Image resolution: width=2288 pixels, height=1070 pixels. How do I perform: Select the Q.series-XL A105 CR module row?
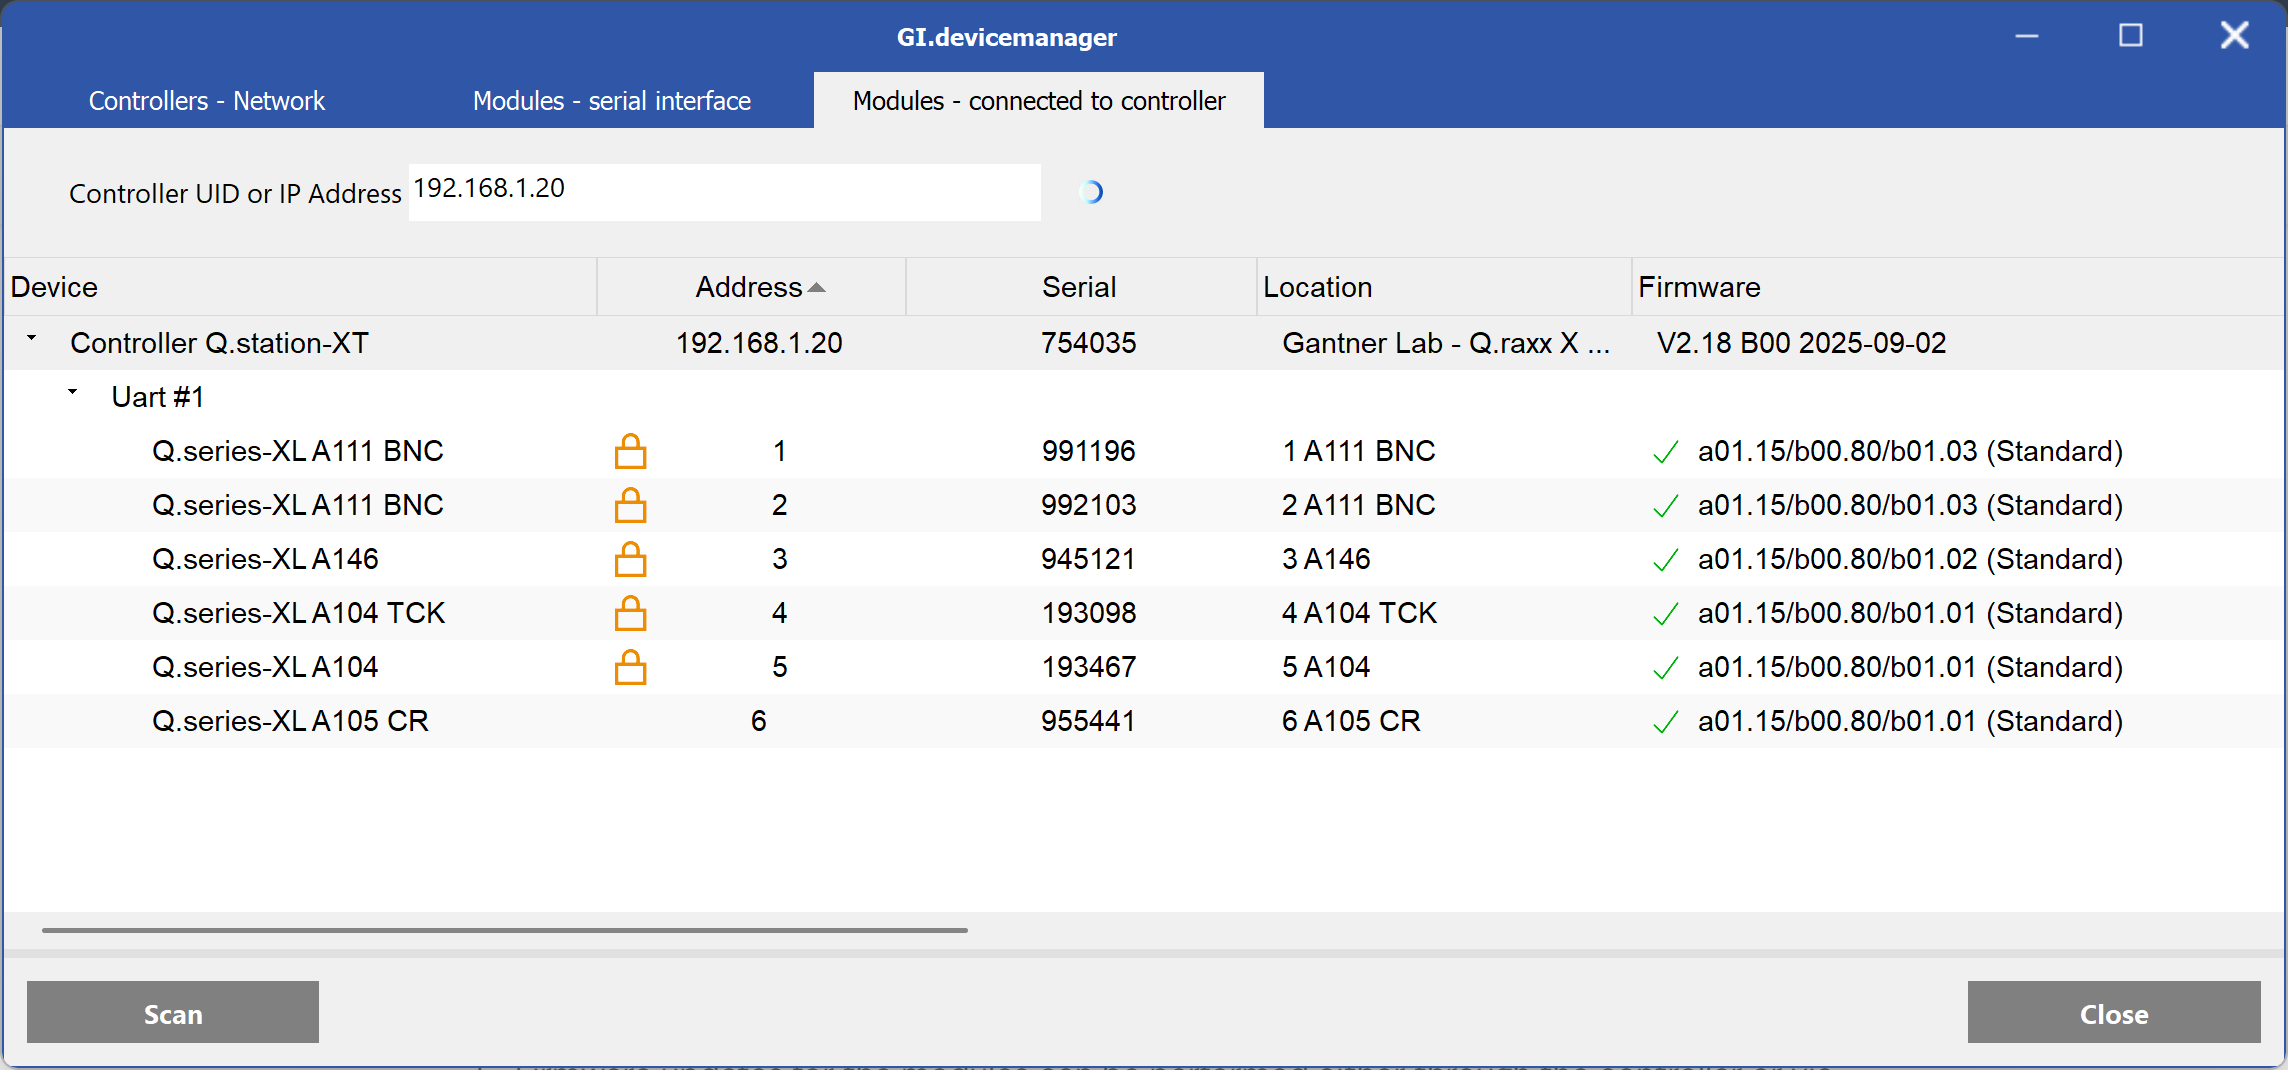point(290,721)
